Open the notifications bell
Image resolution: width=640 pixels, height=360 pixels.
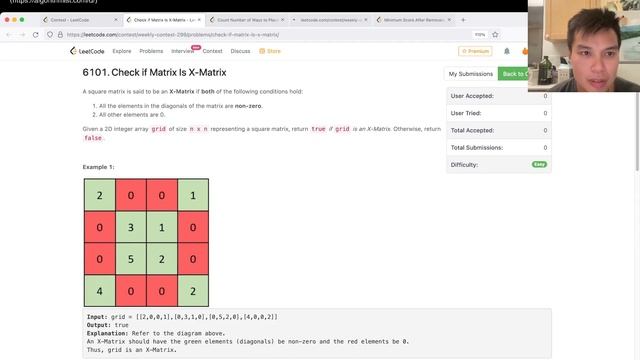click(507, 51)
